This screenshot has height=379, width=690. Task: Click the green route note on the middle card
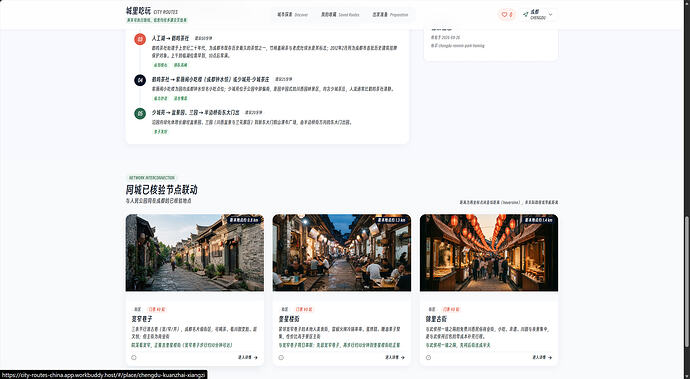339,346
